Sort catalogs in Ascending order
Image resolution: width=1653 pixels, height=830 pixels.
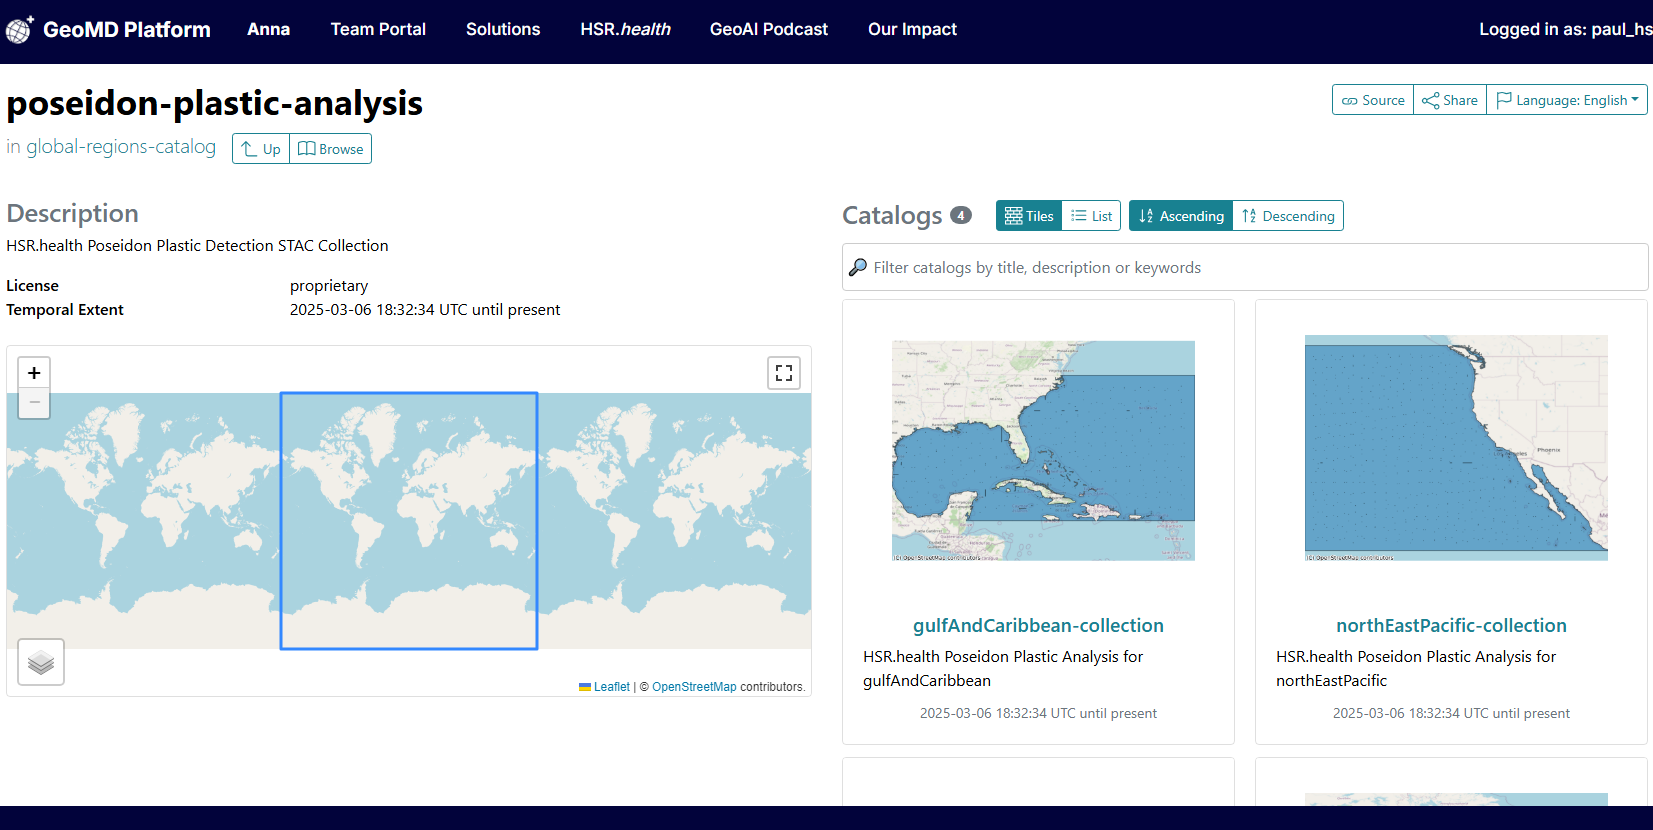tap(1181, 216)
